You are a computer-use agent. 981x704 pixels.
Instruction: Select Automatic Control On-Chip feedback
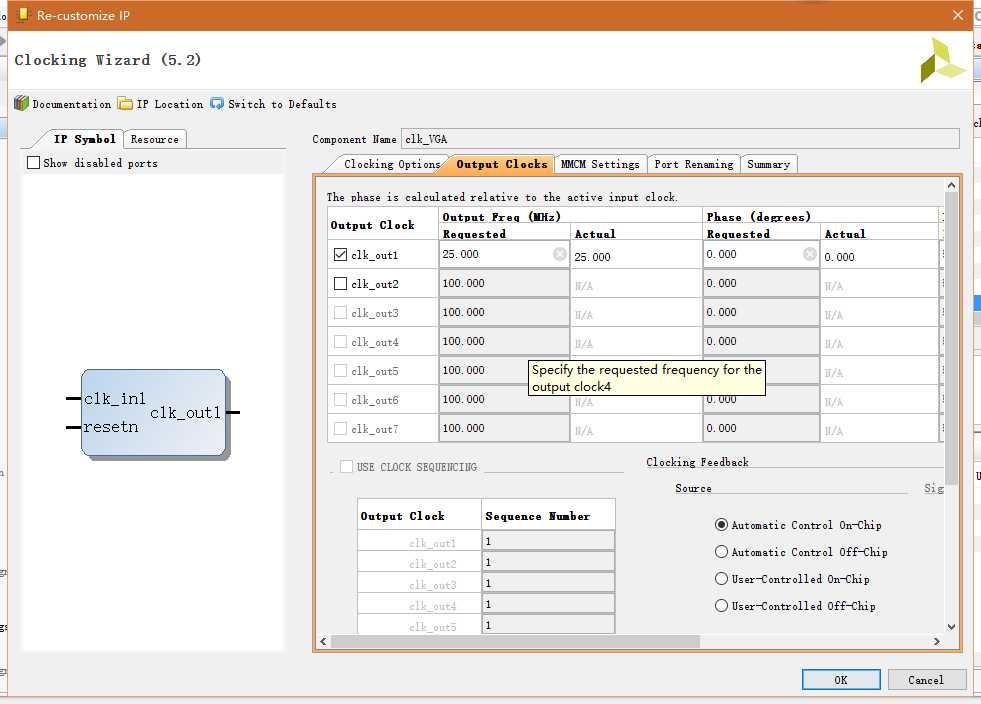click(x=721, y=525)
